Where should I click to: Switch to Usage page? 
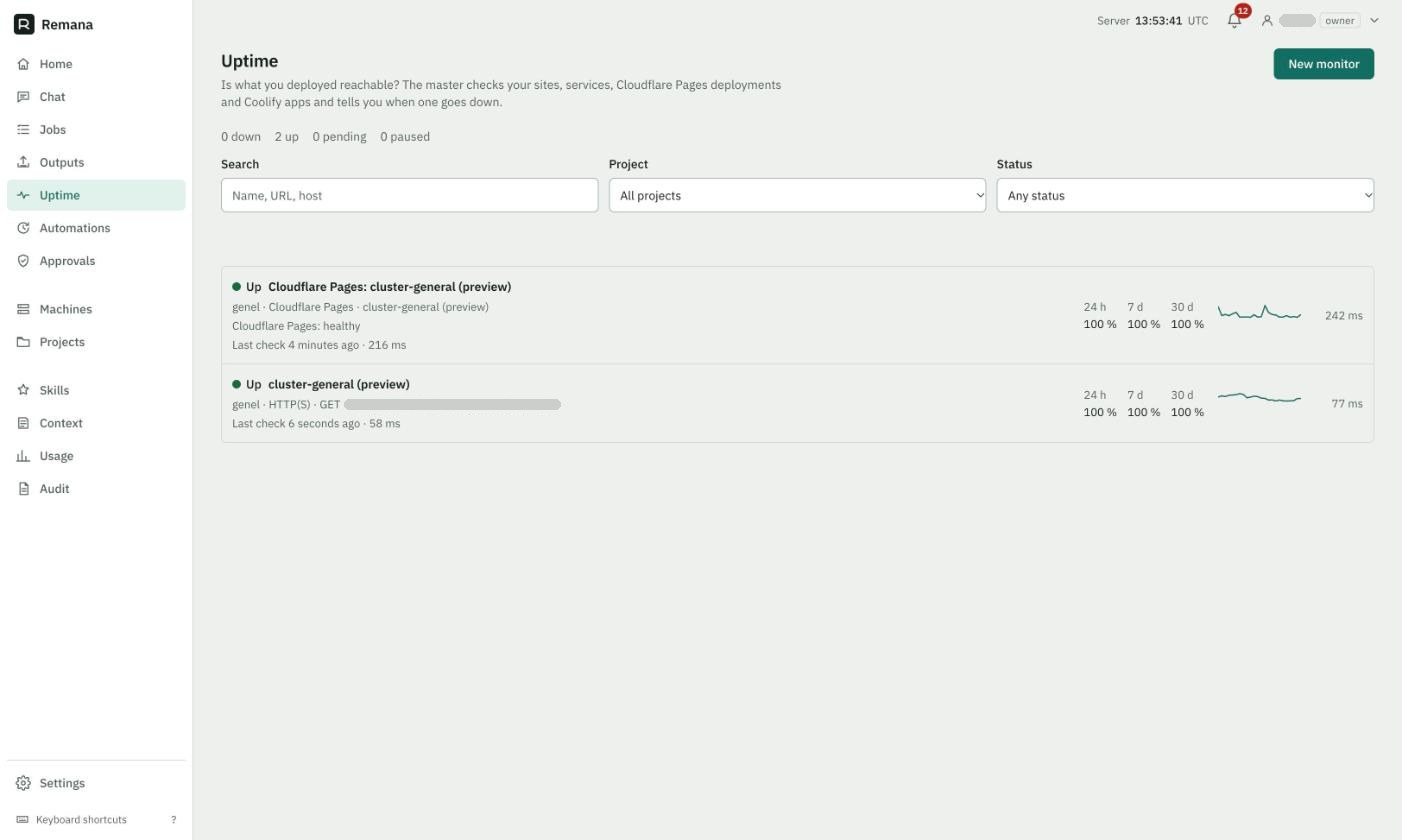pos(96,456)
